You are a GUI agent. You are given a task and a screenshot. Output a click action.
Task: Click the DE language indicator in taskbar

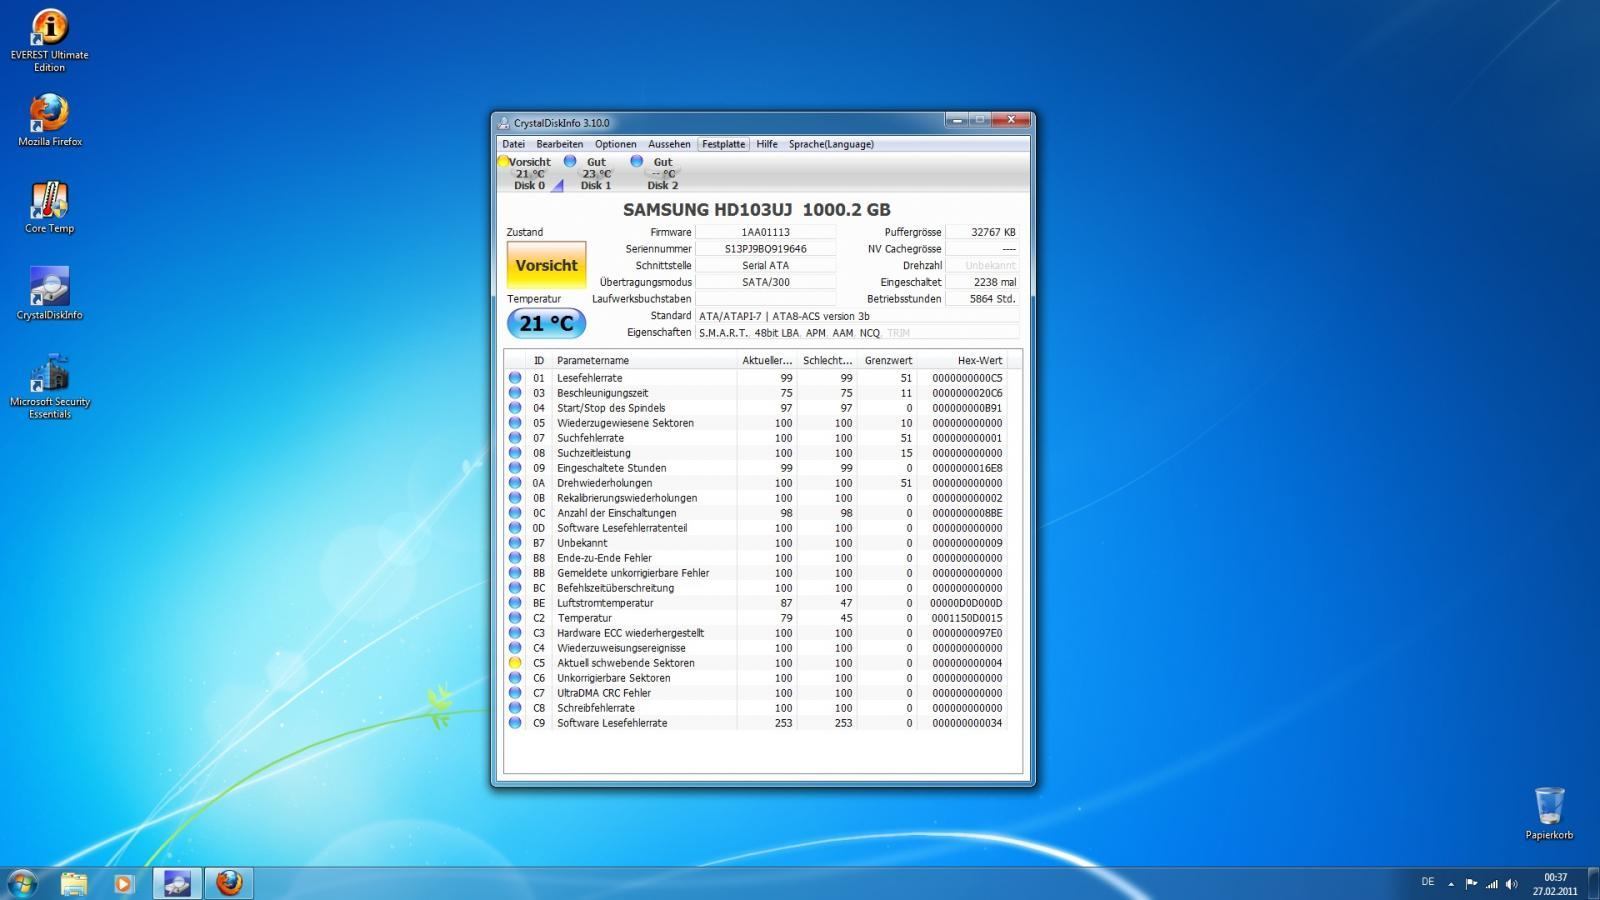[x=1427, y=882]
